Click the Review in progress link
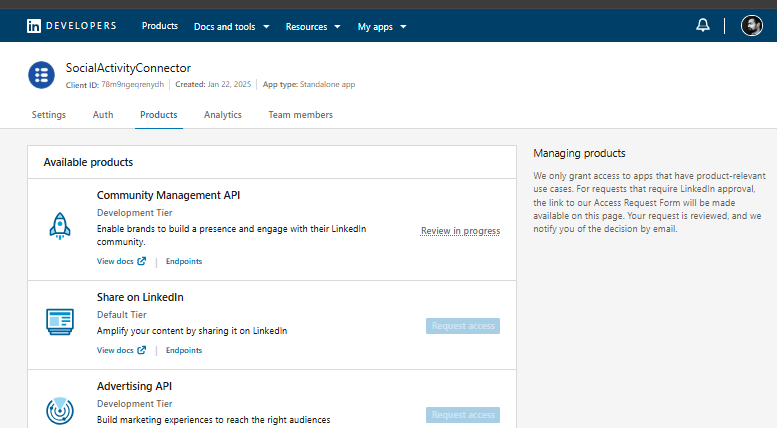The image size is (777, 428). pos(460,231)
